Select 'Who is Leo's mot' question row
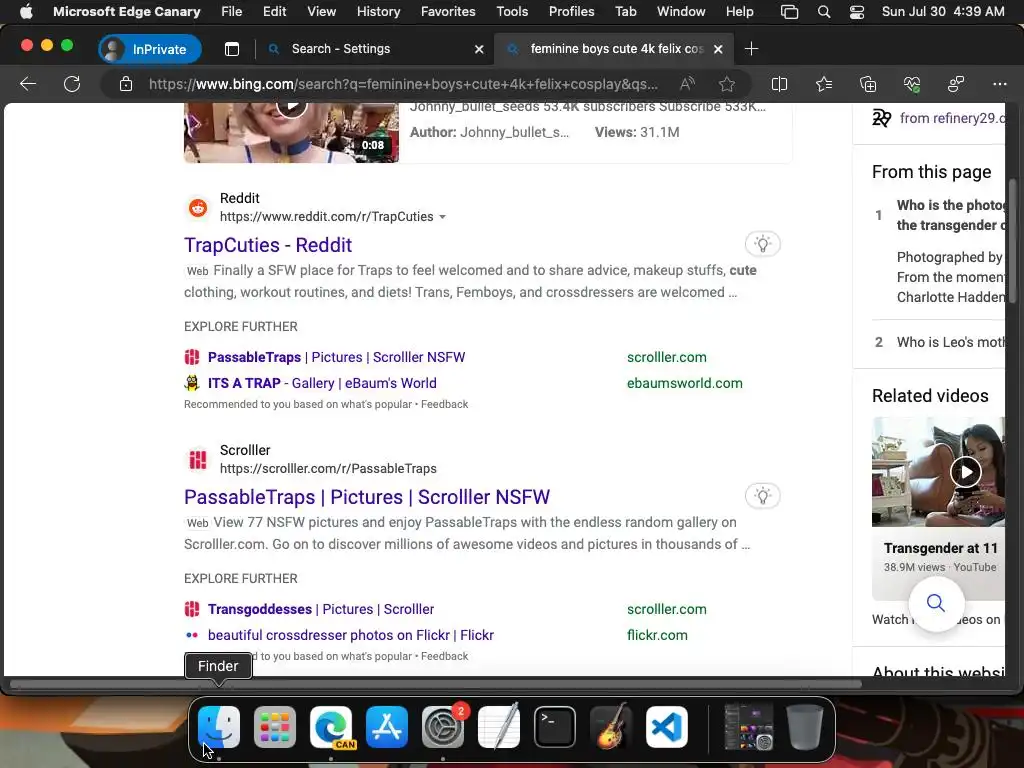 (x=939, y=342)
